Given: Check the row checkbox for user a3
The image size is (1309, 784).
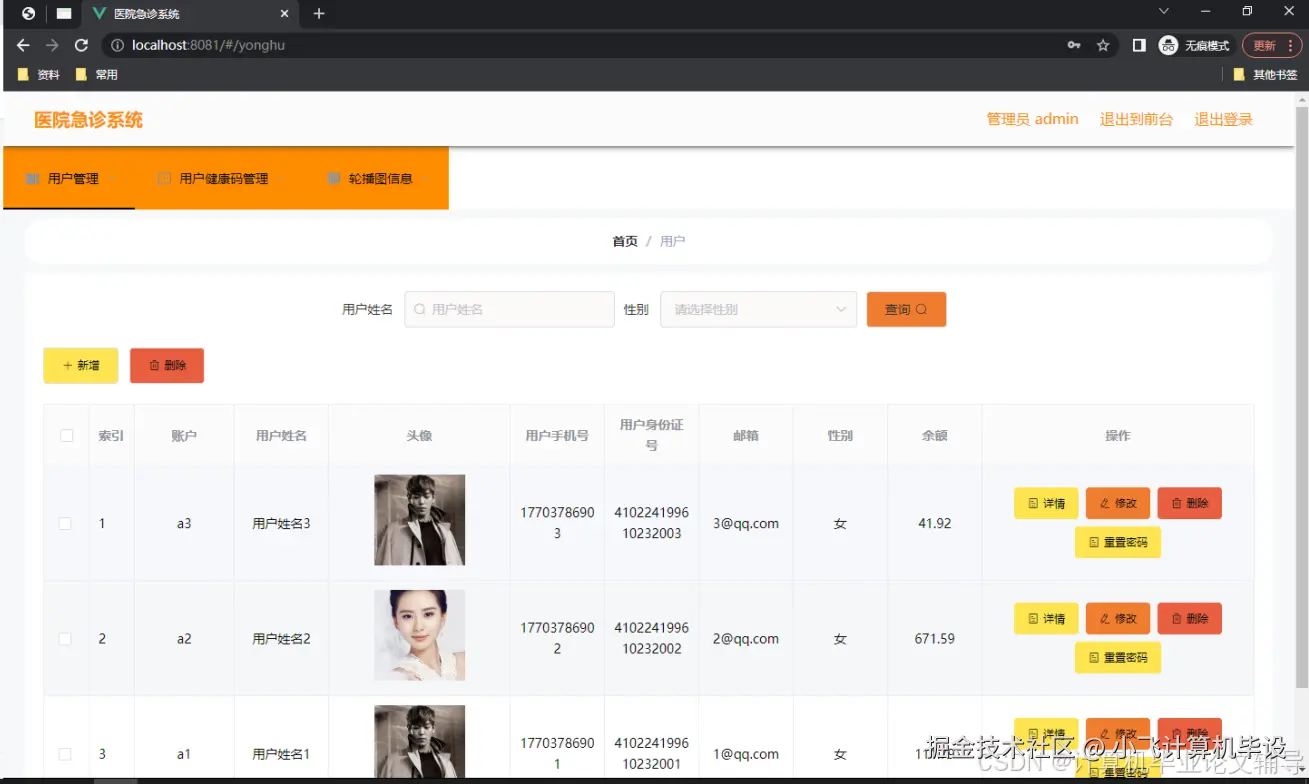Looking at the screenshot, I should click(65, 523).
